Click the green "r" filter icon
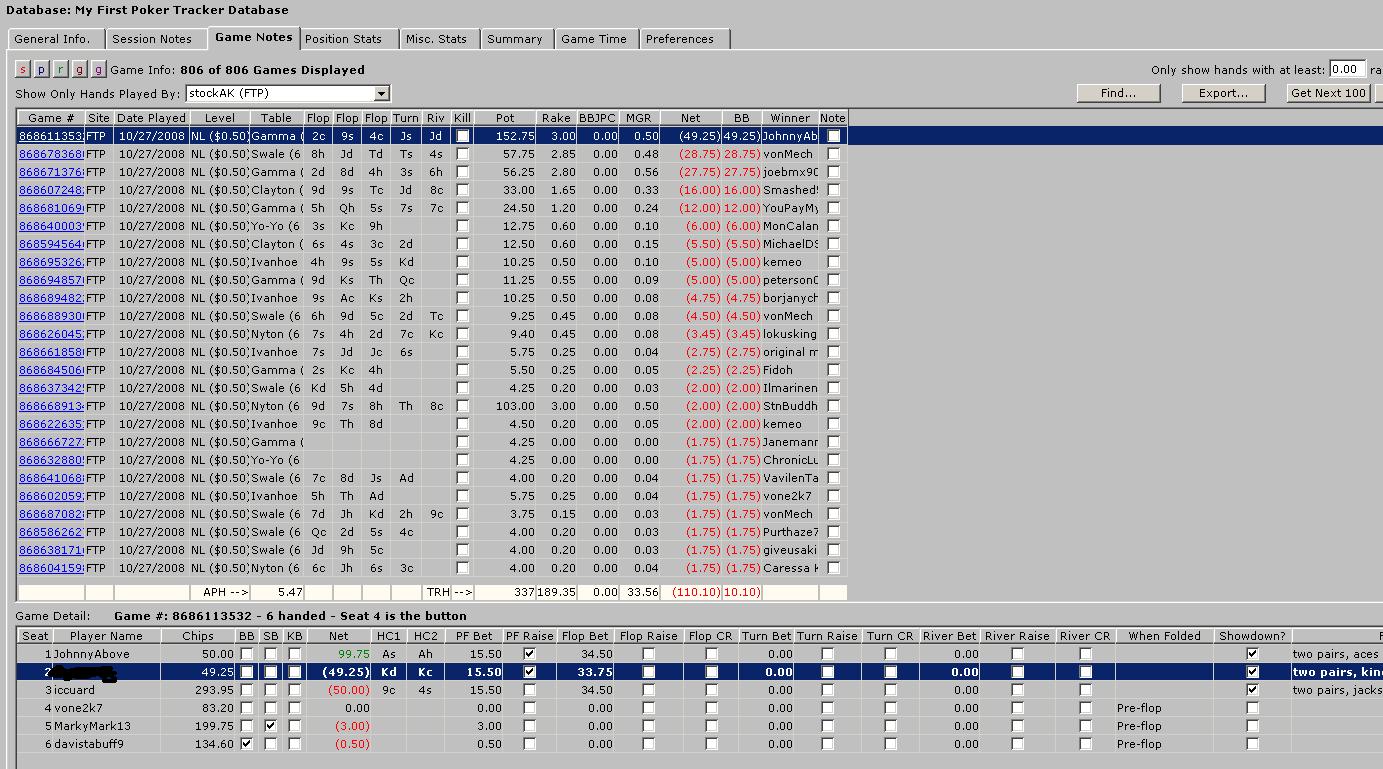Image resolution: width=1383 pixels, height=769 pixels. point(60,70)
